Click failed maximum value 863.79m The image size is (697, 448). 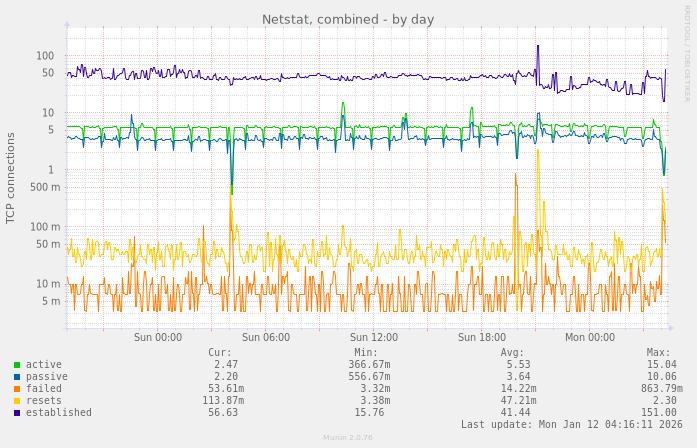pyautogui.click(x=661, y=388)
